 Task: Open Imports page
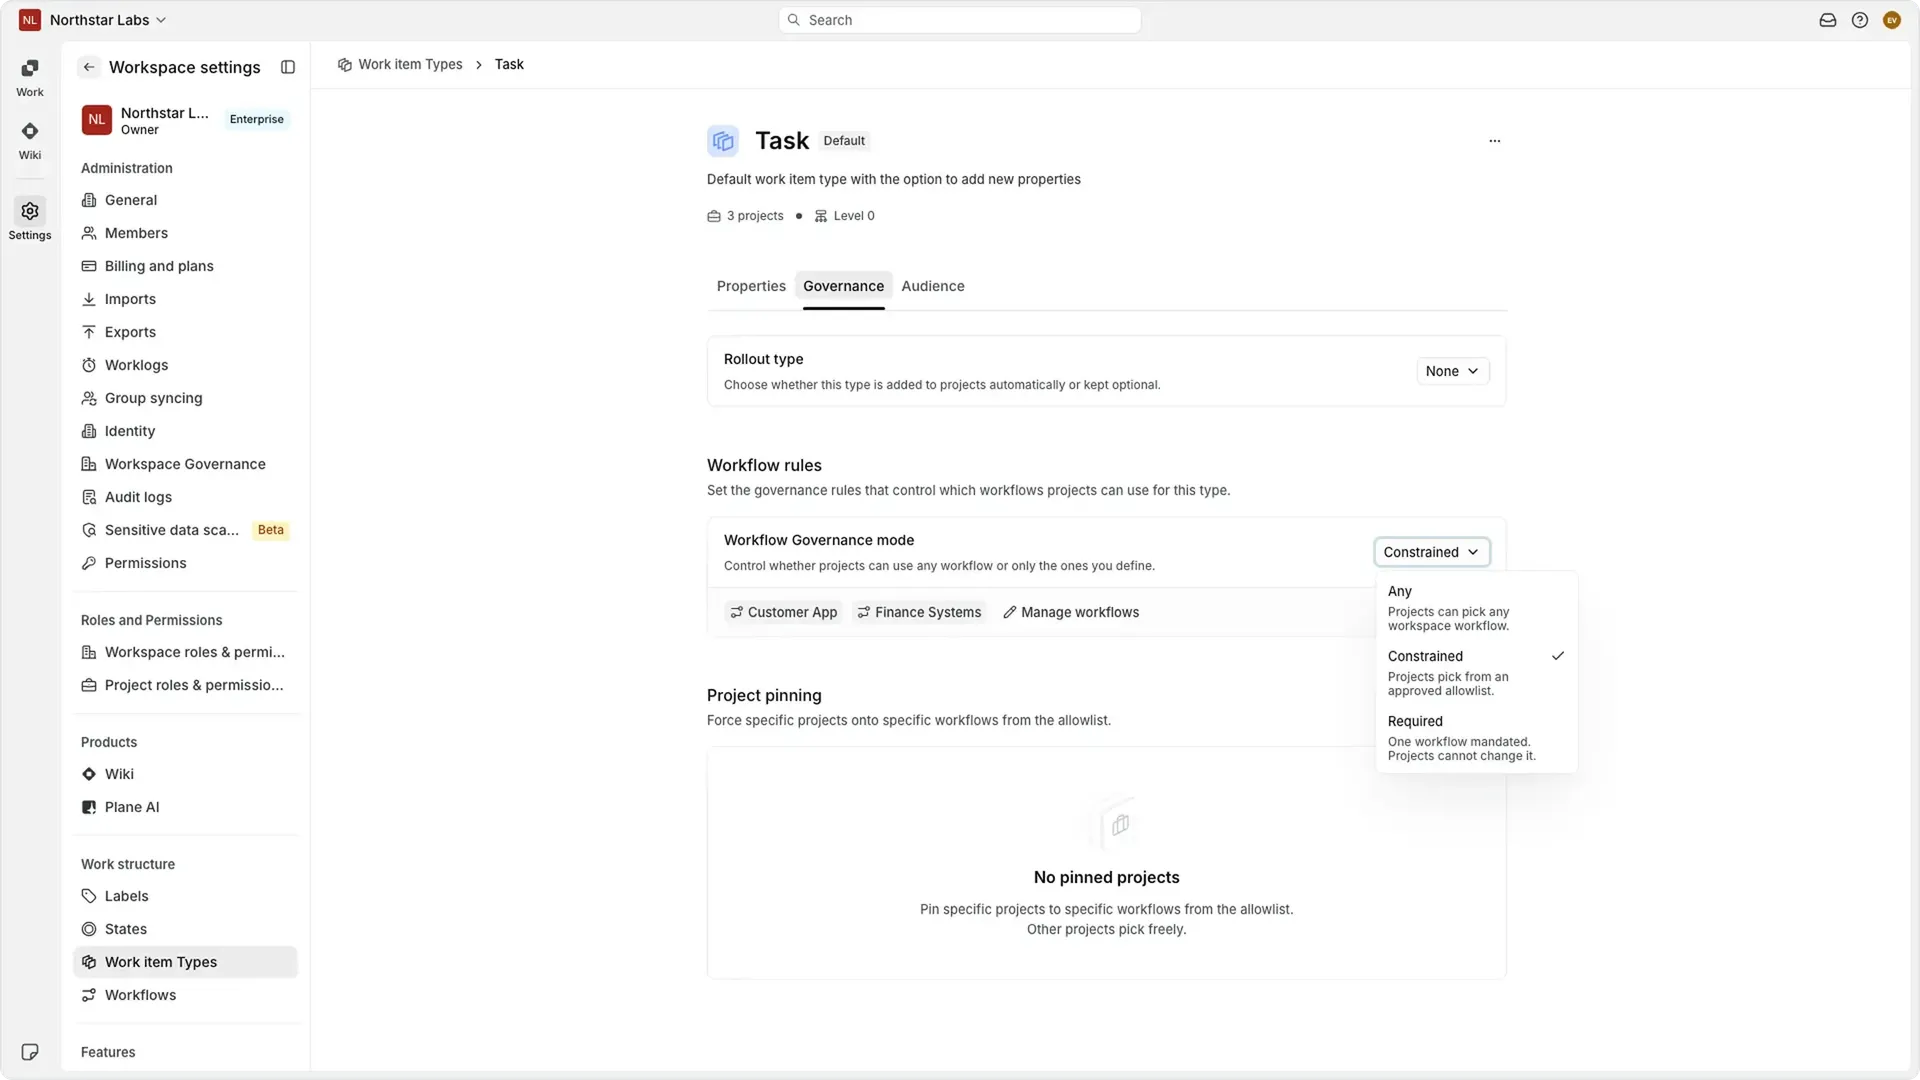pos(185,299)
